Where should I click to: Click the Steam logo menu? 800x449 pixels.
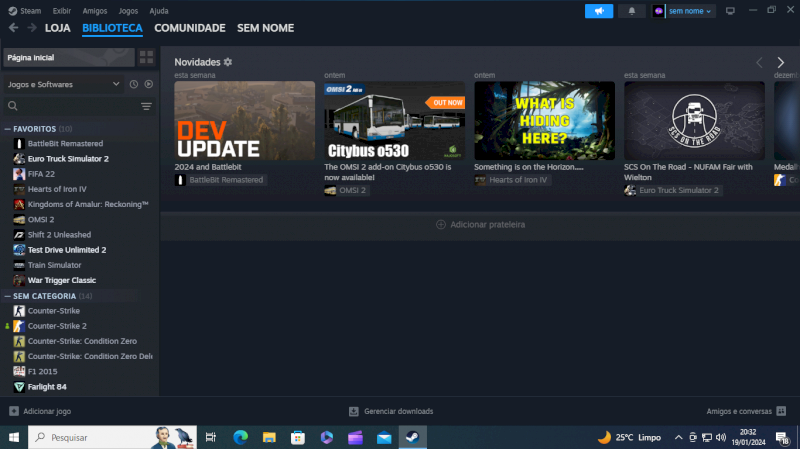click(x=24, y=11)
